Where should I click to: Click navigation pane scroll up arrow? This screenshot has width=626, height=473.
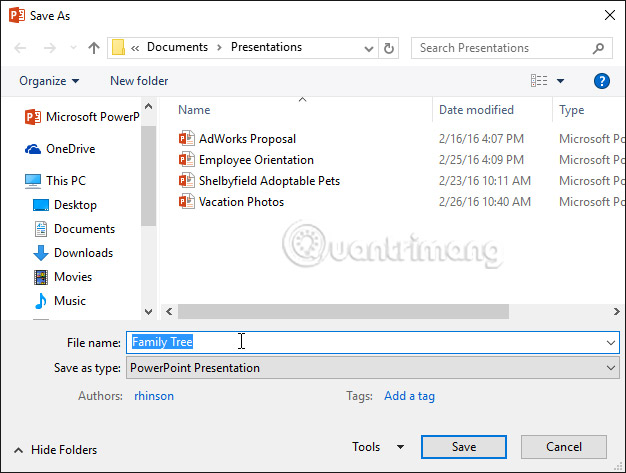click(149, 106)
